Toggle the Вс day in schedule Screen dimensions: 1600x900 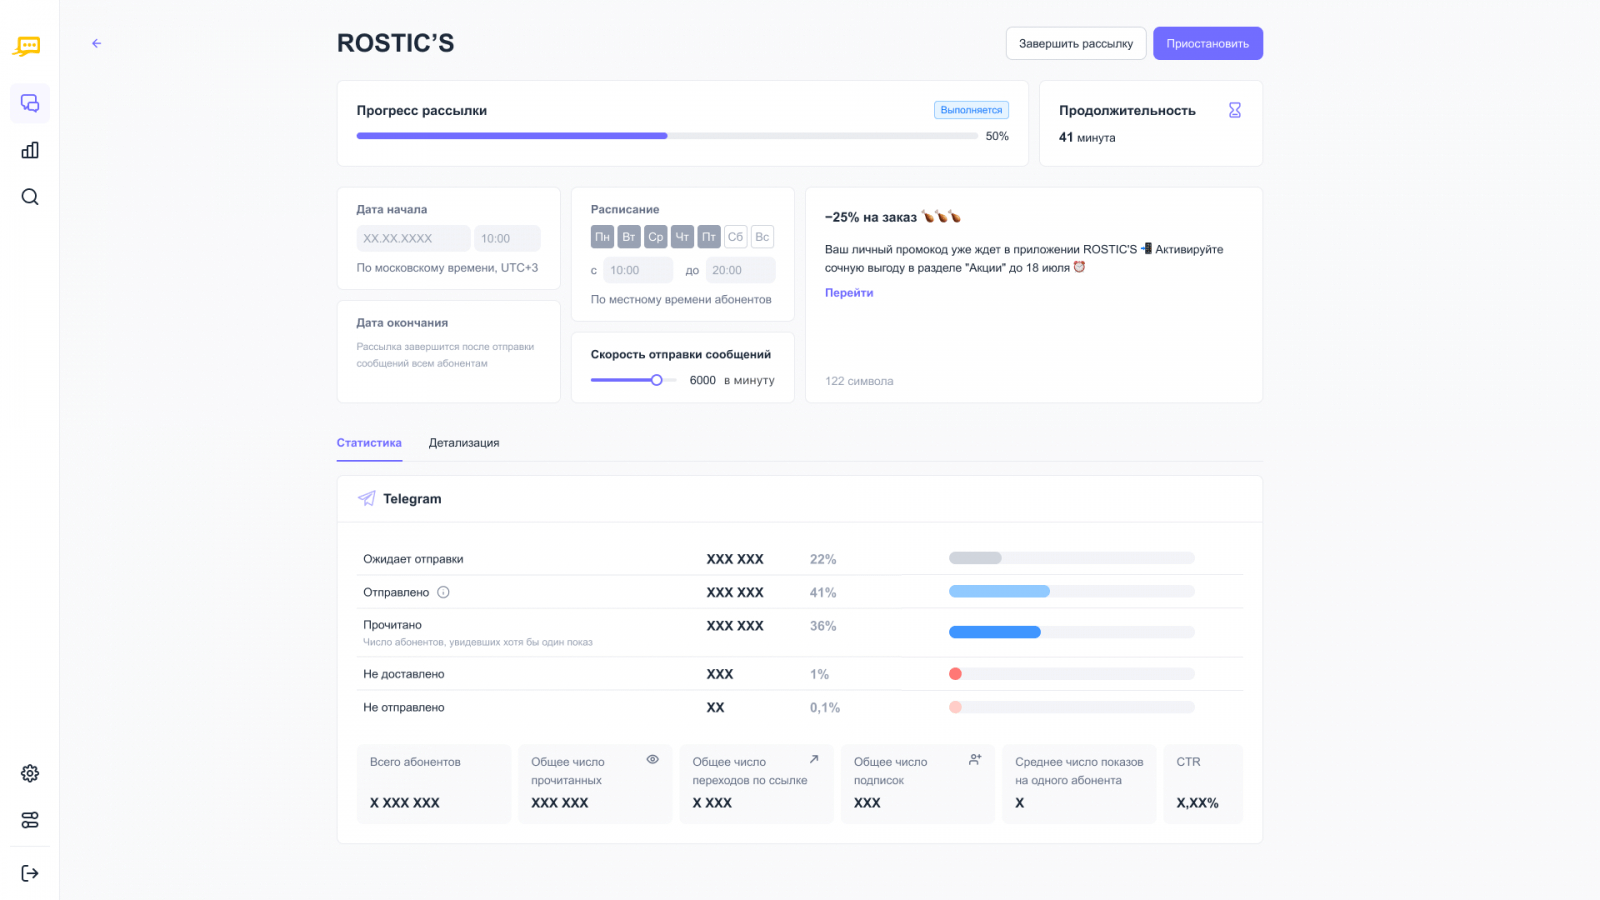point(762,237)
